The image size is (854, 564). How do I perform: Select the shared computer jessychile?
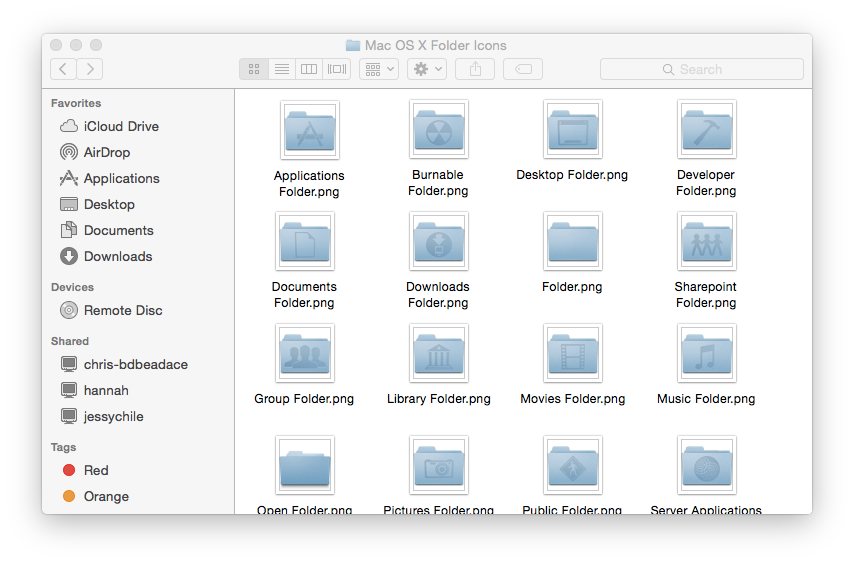[102, 416]
